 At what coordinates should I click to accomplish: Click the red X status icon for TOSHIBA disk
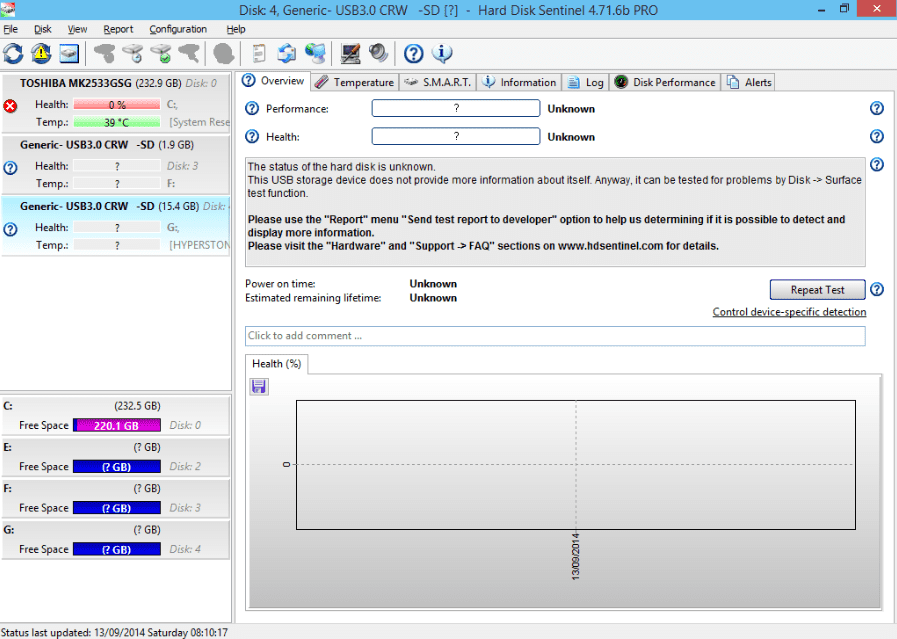point(10,106)
